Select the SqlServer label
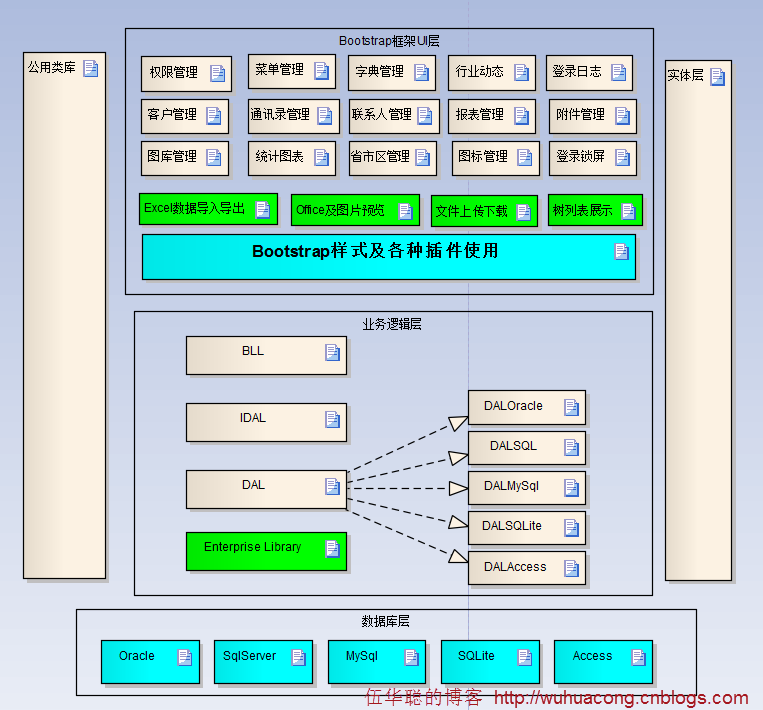This screenshot has height=710, width=763. pos(250,656)
